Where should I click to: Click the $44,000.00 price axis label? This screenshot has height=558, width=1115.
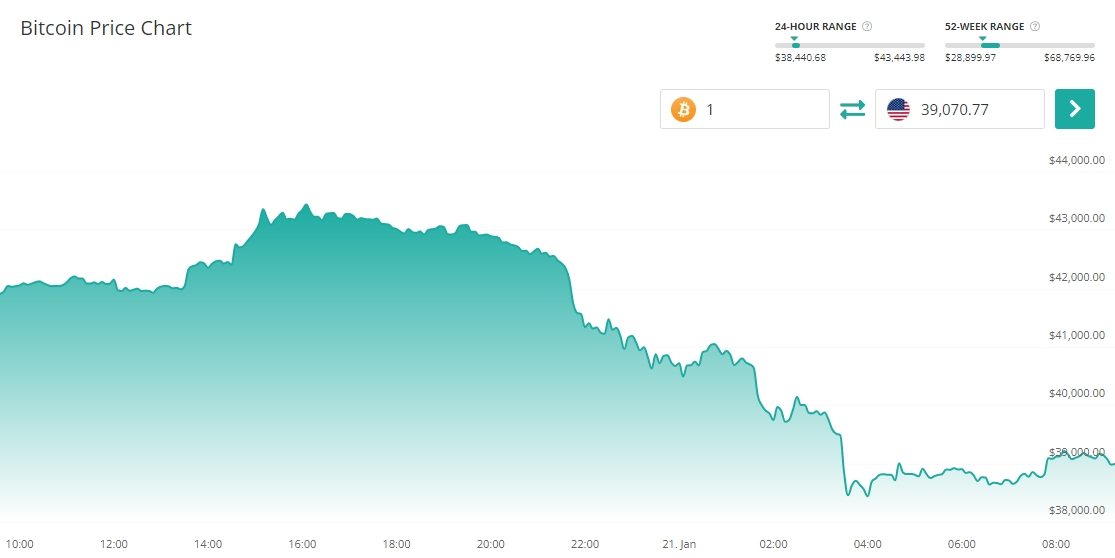(x=1076, y=160)
